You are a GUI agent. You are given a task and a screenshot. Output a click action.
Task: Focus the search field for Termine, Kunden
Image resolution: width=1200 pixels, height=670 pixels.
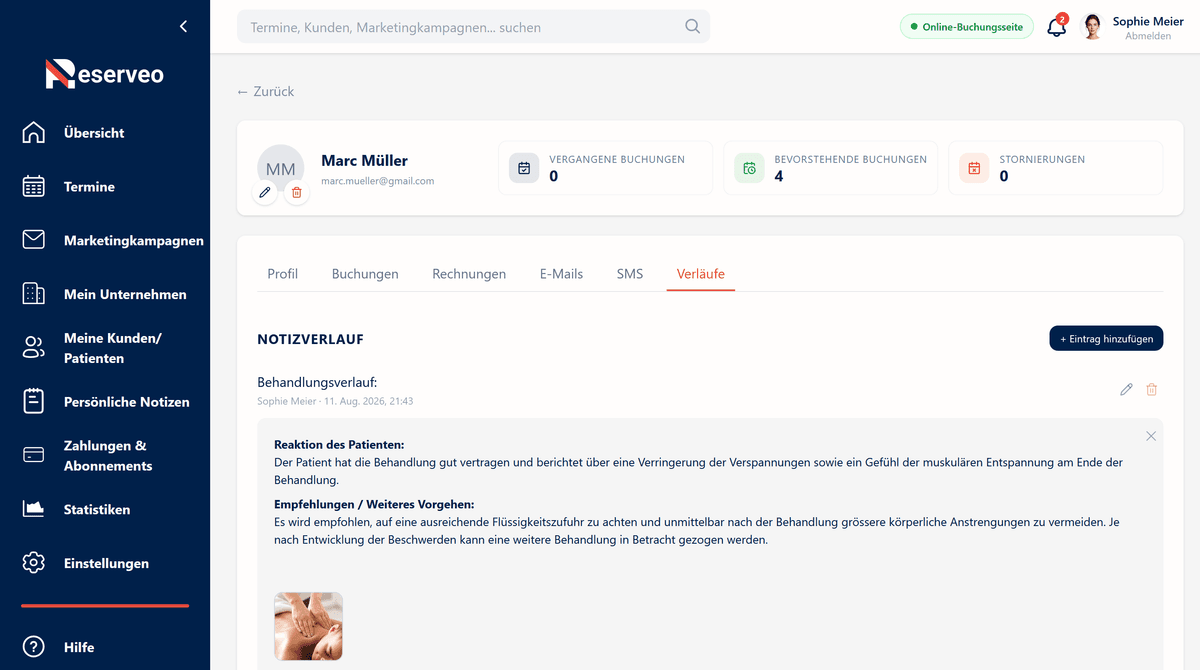tap(473, 27)
